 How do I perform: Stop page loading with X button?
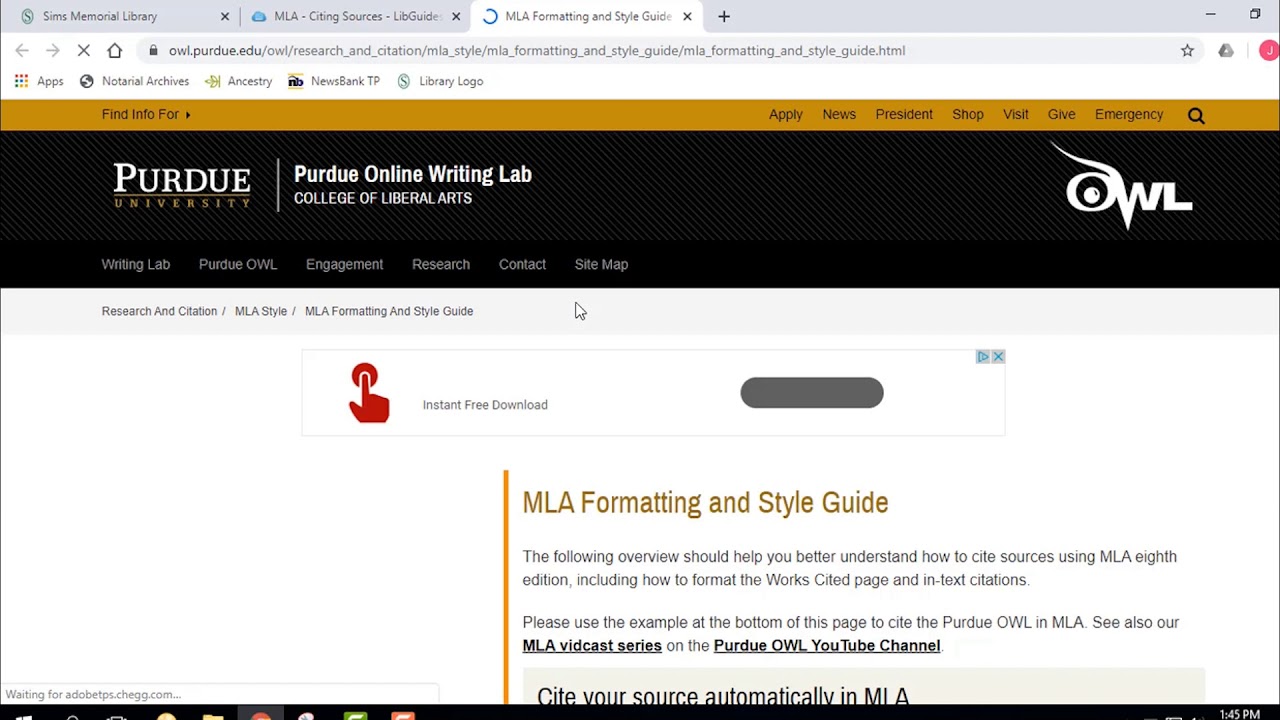coord(84,51)
